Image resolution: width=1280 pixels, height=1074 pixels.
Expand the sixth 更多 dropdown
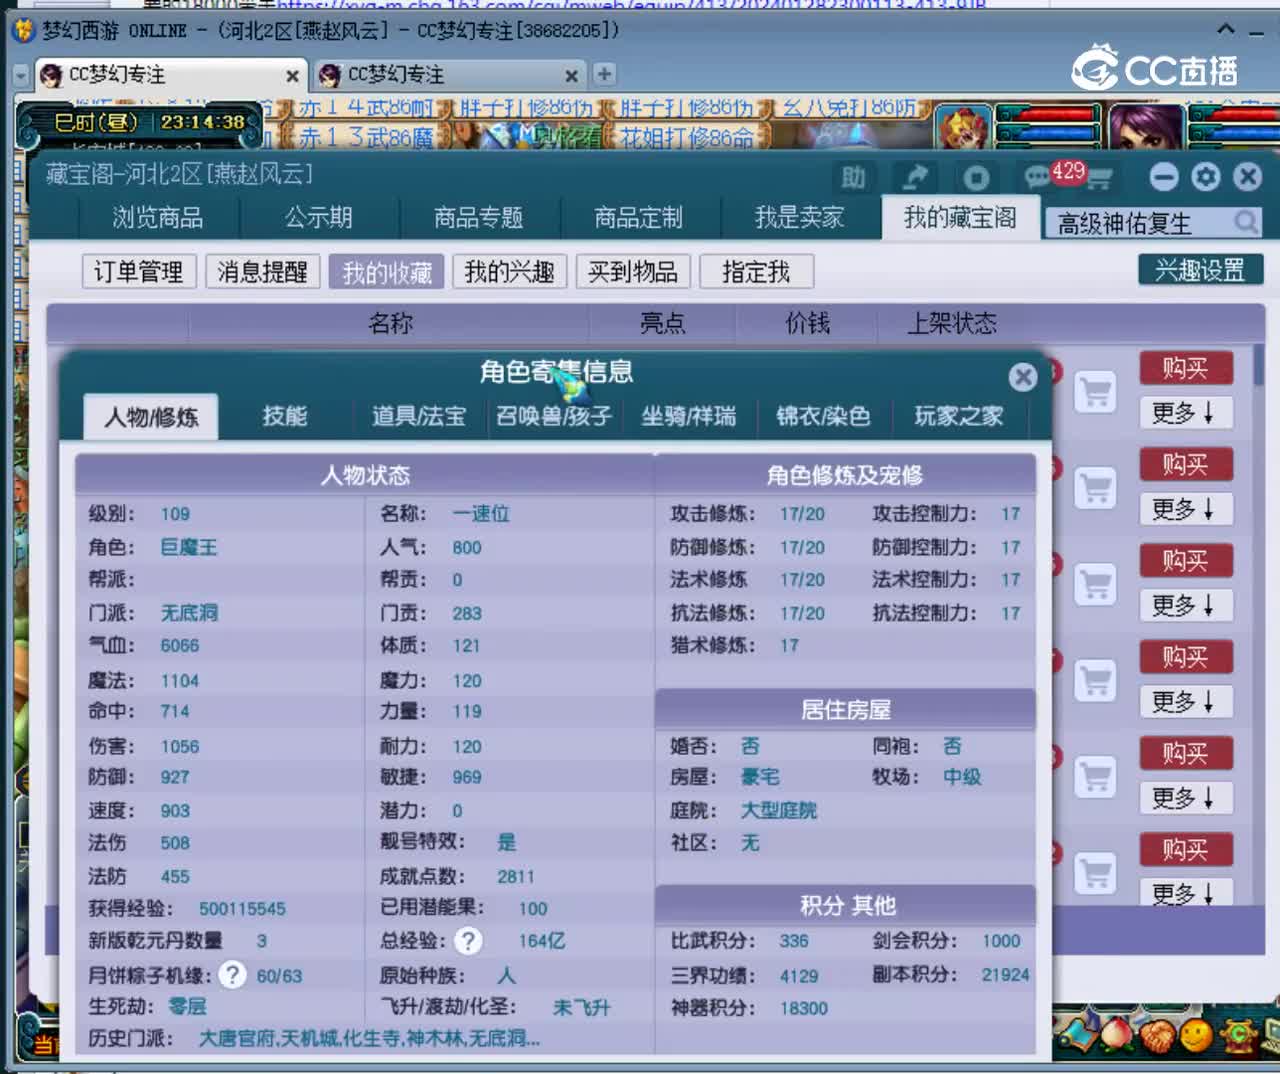click(1184, 892)
